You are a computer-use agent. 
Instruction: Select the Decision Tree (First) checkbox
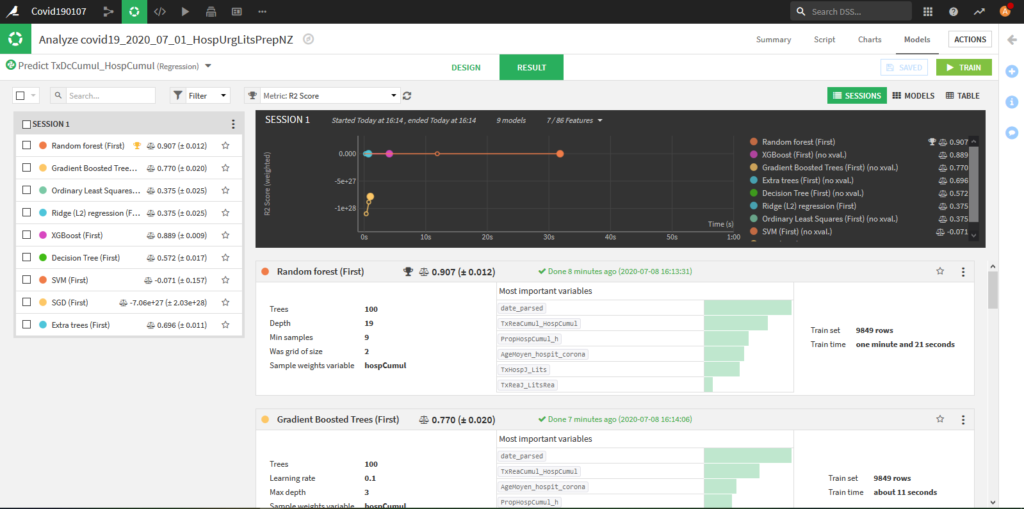tap(27, 257)
